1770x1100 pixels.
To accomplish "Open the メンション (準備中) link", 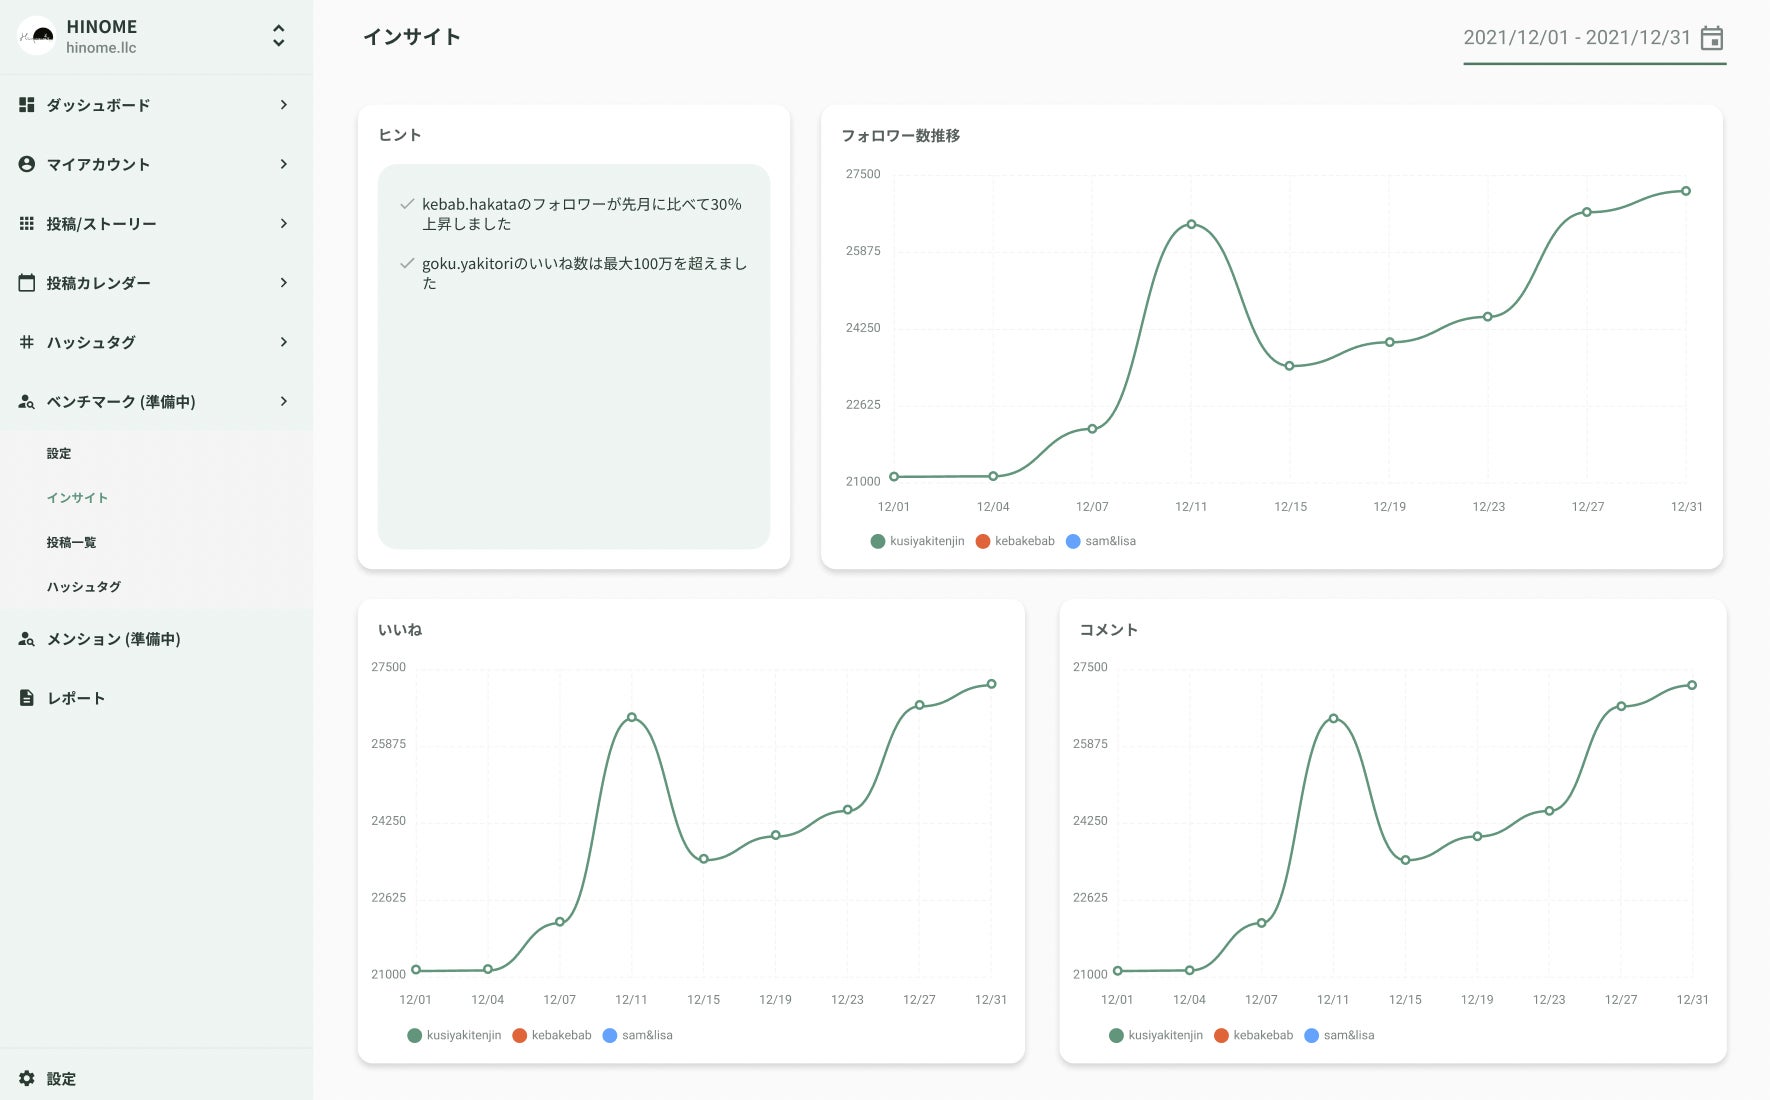I will coord(113,639).
